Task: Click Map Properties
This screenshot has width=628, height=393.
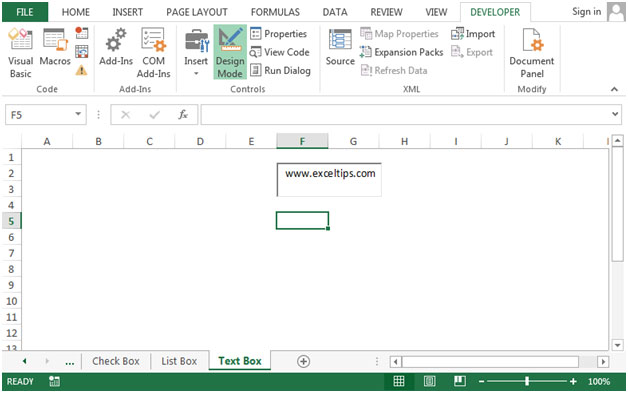Action: click(399, 34)
